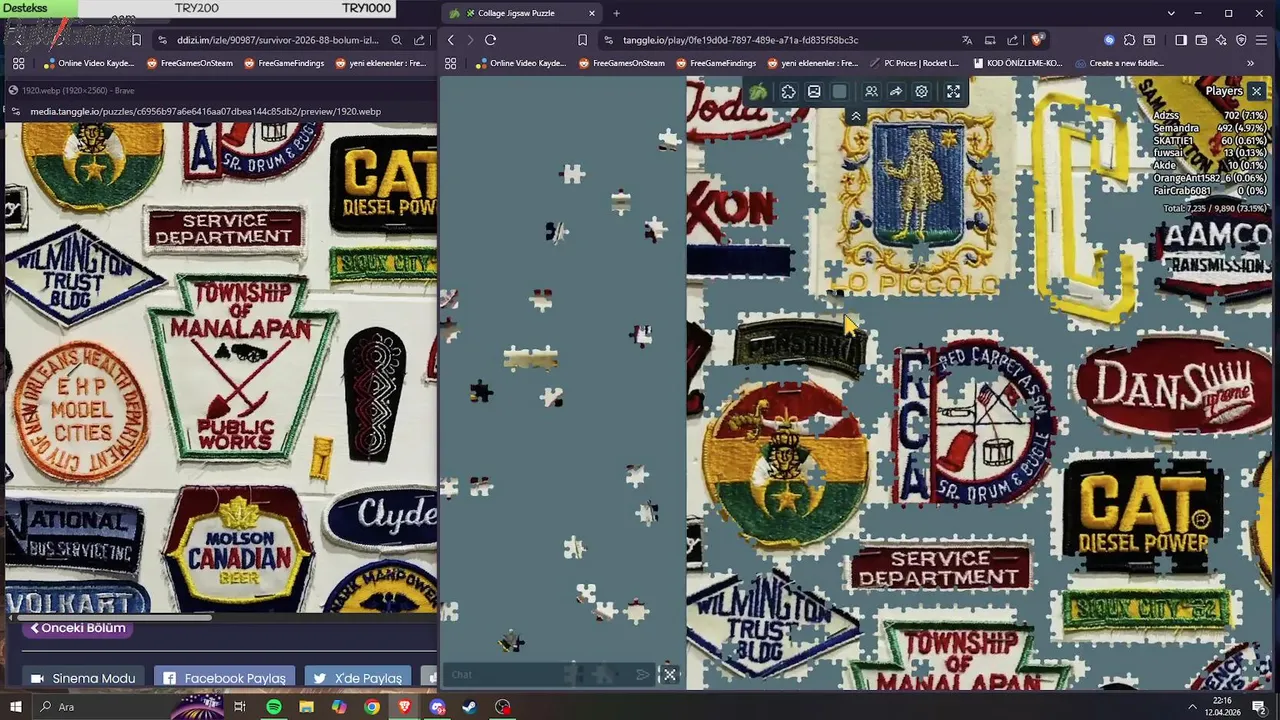Open FreeGamesOnSteam bookmark in right browser
The width and height of the screenshot is (1280, 720).
621,63
